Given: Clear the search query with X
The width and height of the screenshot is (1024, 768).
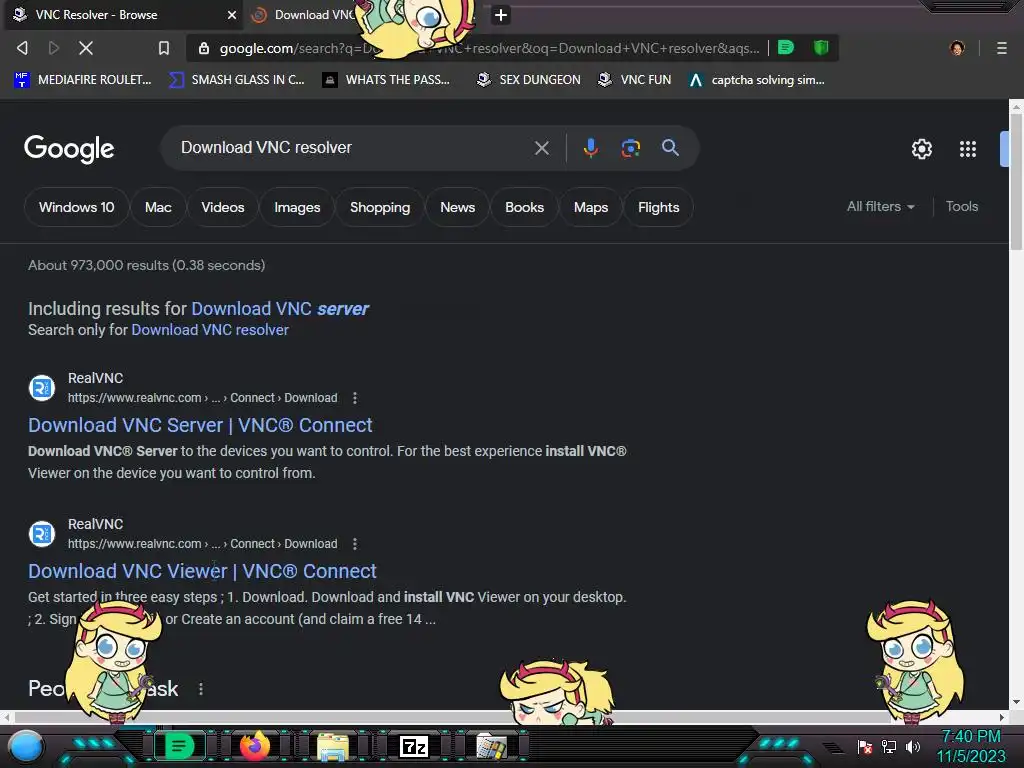Looking at the screenshot, I should 541,148.
